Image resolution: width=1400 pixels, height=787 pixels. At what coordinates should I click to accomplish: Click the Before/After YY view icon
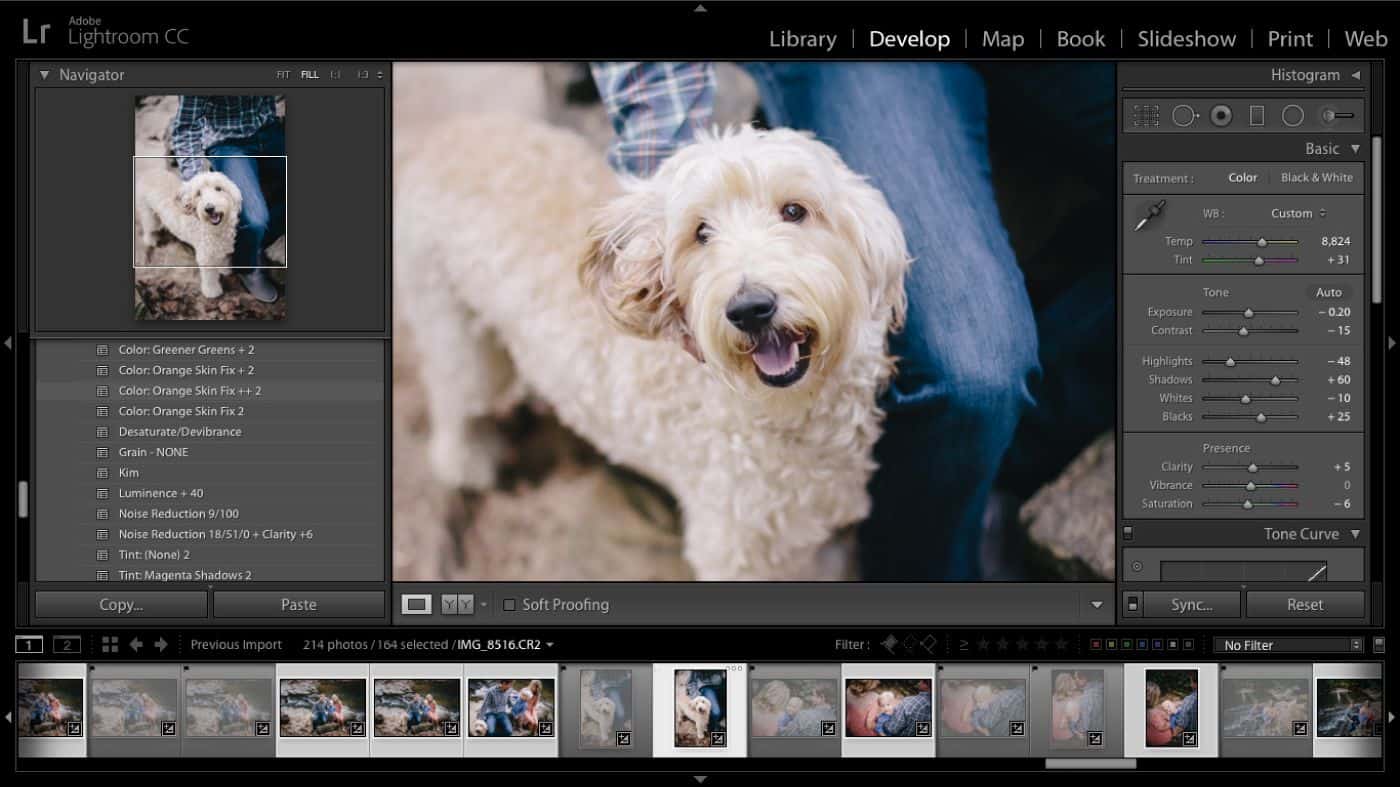click(457, 604)
